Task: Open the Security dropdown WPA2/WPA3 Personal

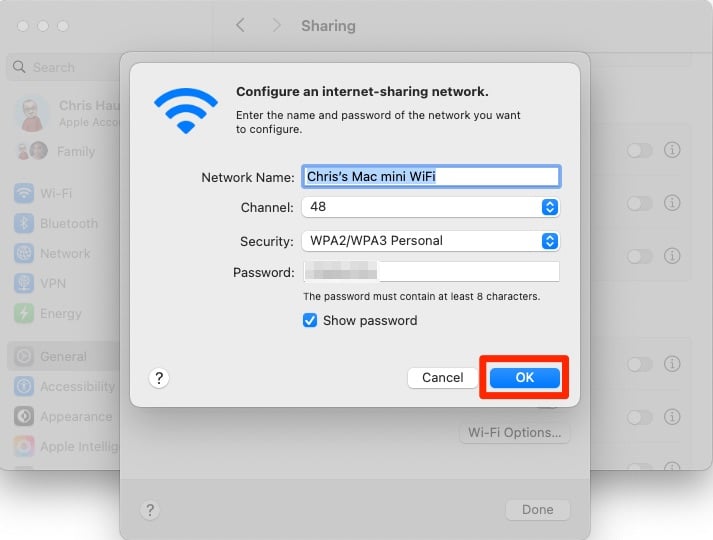Action: pos(431,241)
